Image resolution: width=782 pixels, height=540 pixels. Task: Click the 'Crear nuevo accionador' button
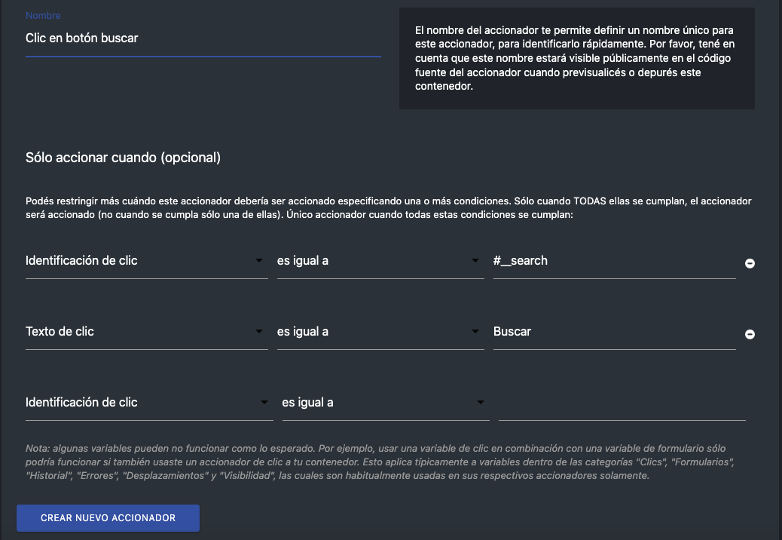pyautogui.click(x=108, y=518)
